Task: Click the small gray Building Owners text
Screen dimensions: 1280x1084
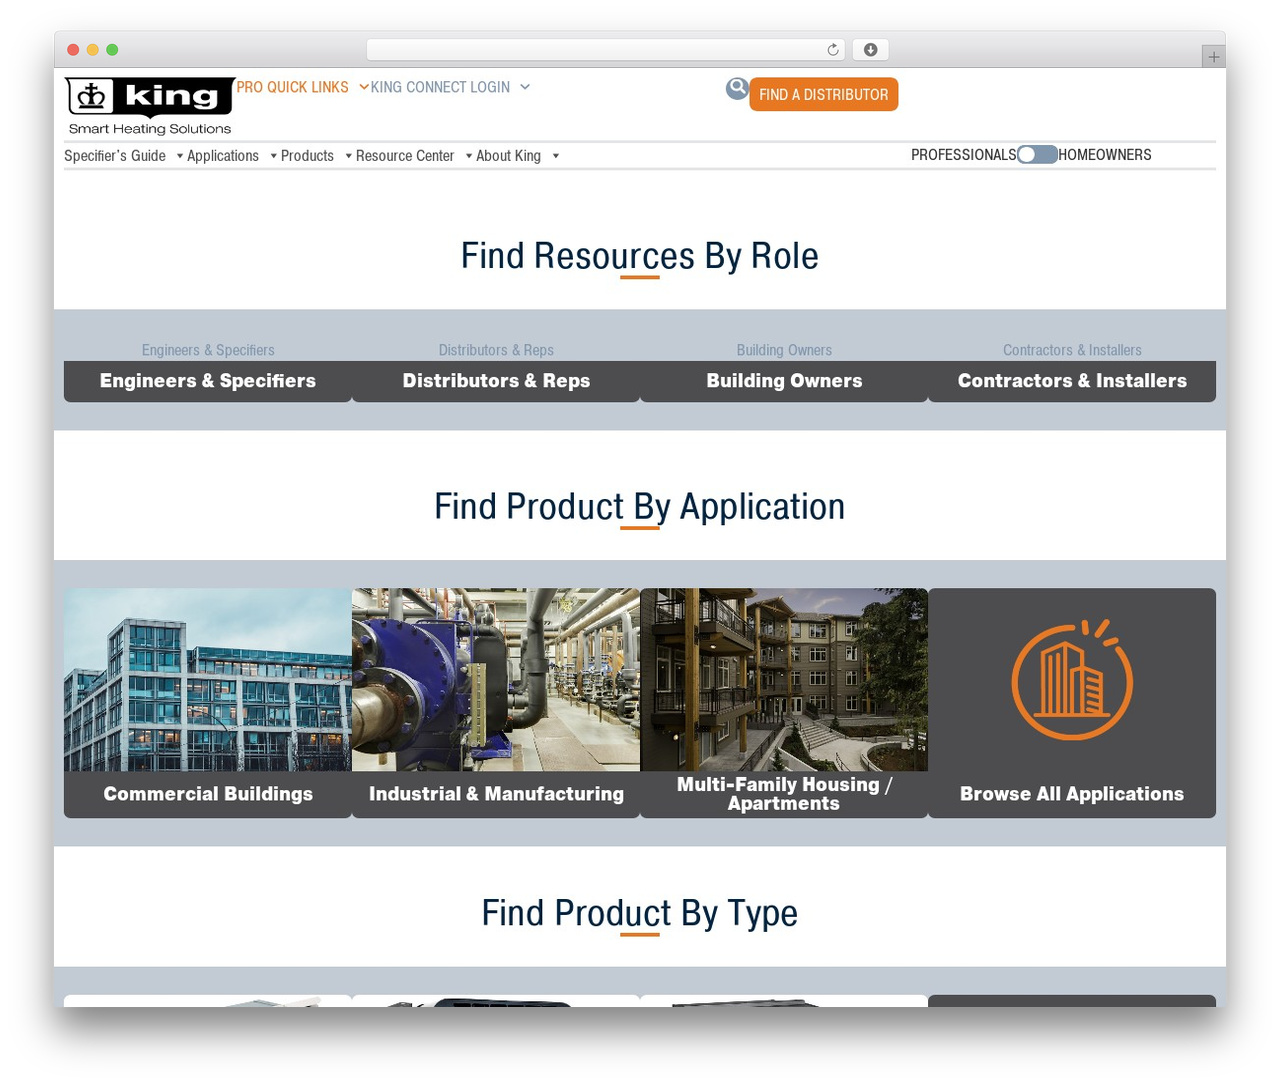Action: [784, 350]
